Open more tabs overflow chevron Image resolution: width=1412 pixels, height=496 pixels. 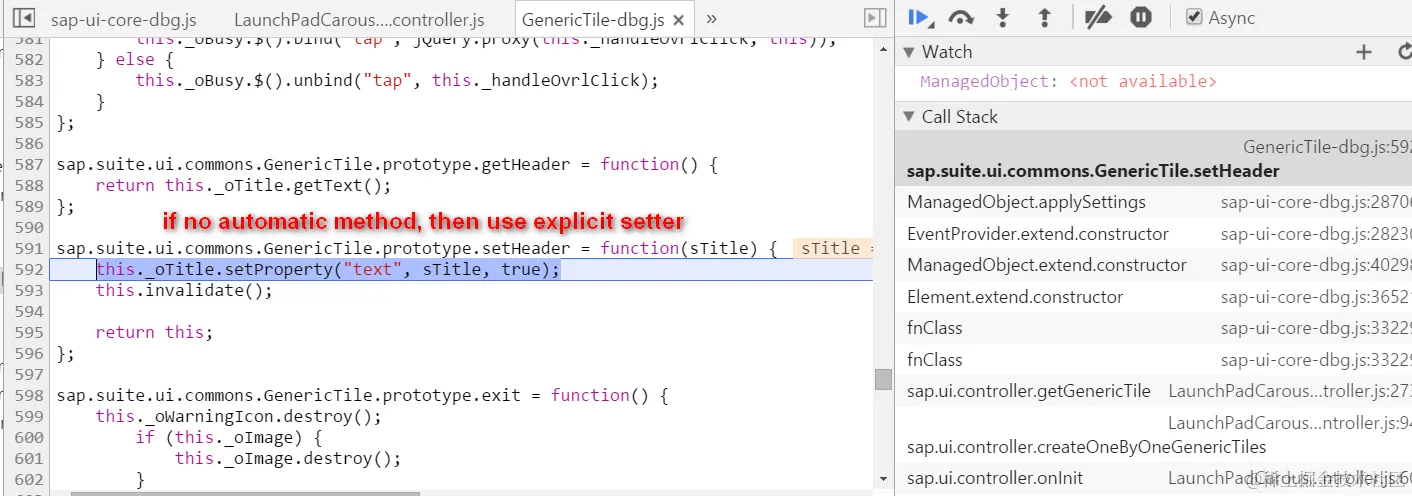(711, 18)
